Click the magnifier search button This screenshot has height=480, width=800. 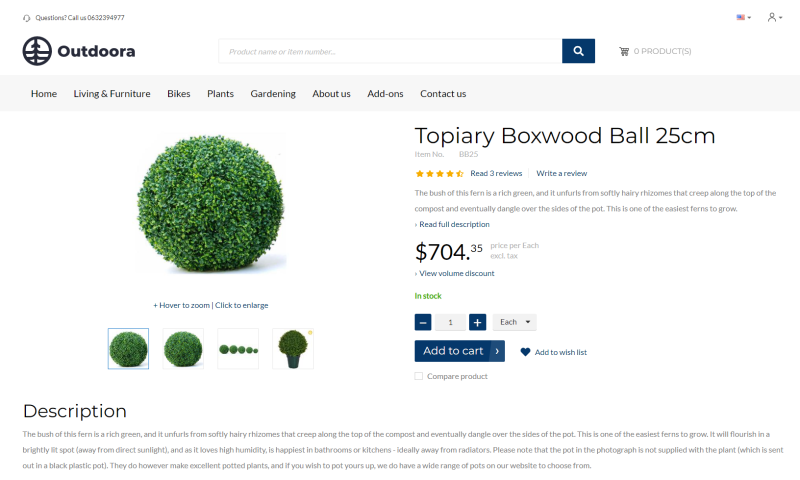(578, 51)
